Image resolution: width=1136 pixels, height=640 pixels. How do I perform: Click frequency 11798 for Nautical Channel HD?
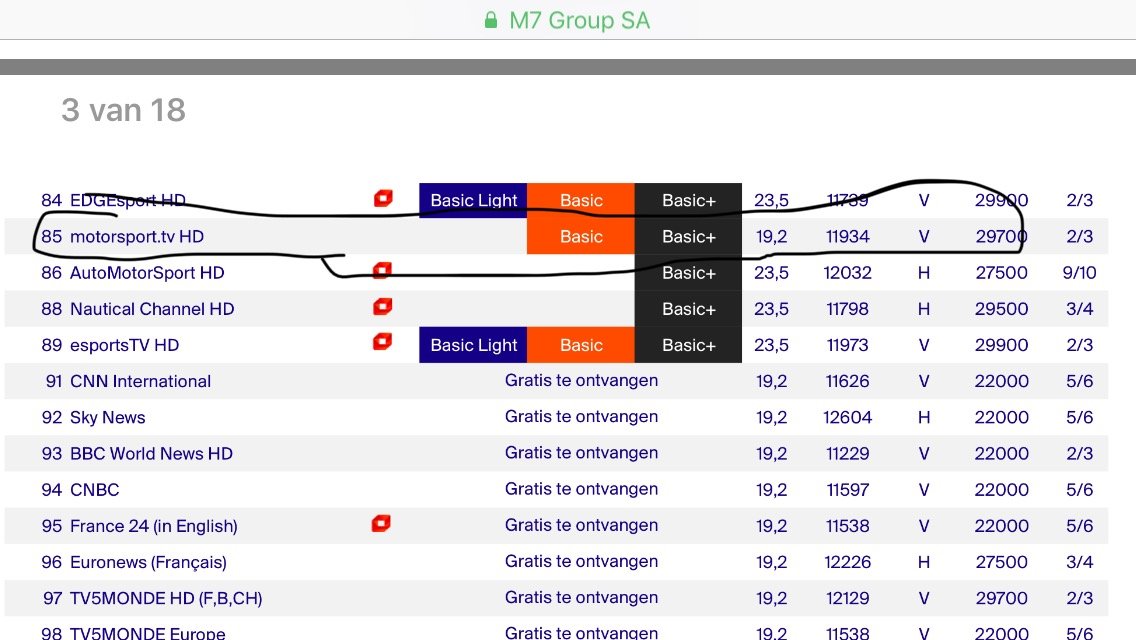[848, 309]
